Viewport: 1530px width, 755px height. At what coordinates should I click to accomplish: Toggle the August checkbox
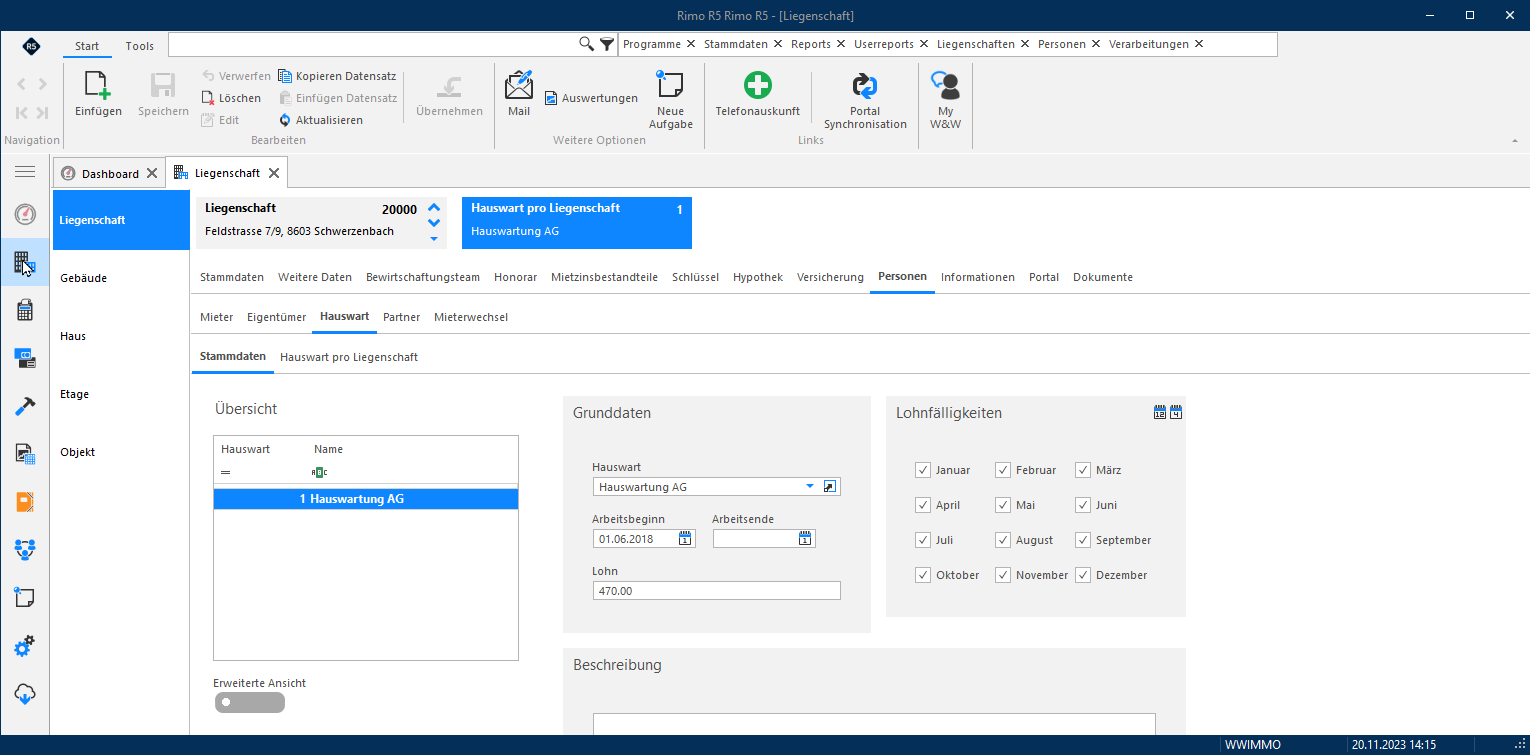point(1003,540)
